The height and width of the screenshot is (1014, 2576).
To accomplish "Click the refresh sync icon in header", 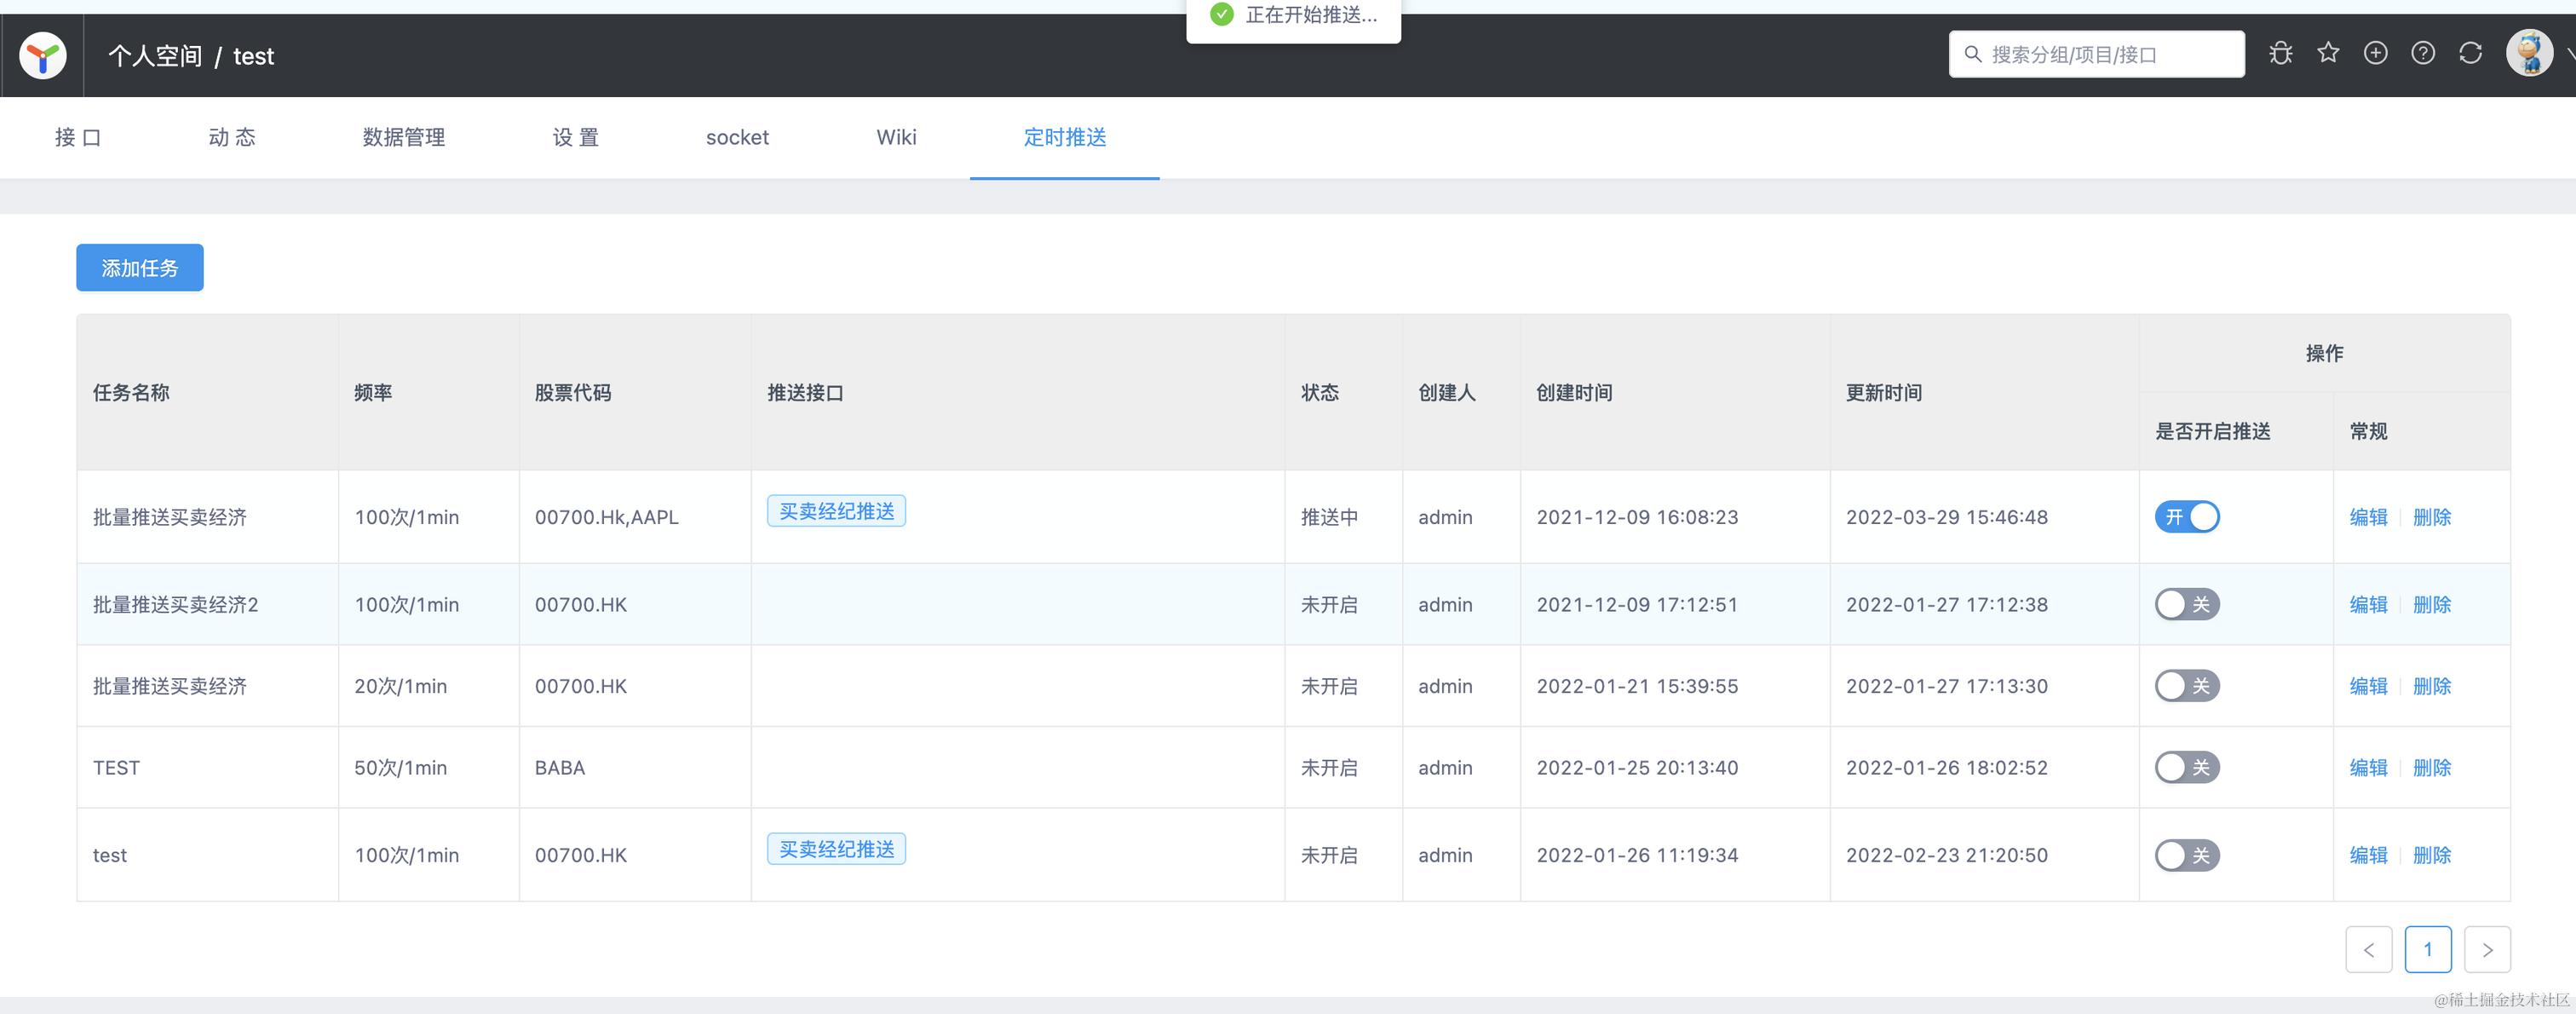I will [x=2471, y=53].
